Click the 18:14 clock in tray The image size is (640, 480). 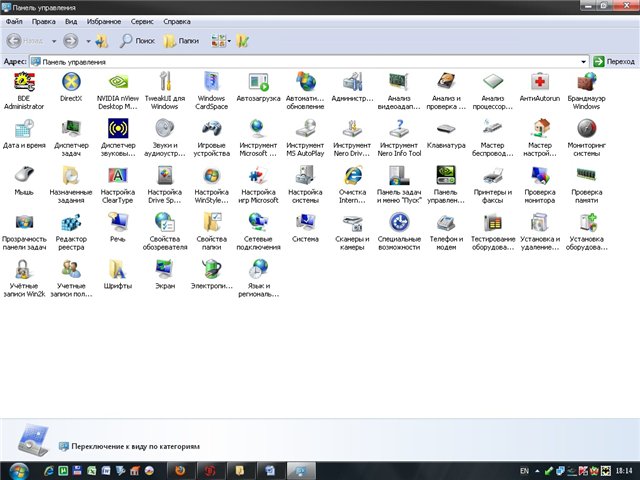[x=624, y=471]
